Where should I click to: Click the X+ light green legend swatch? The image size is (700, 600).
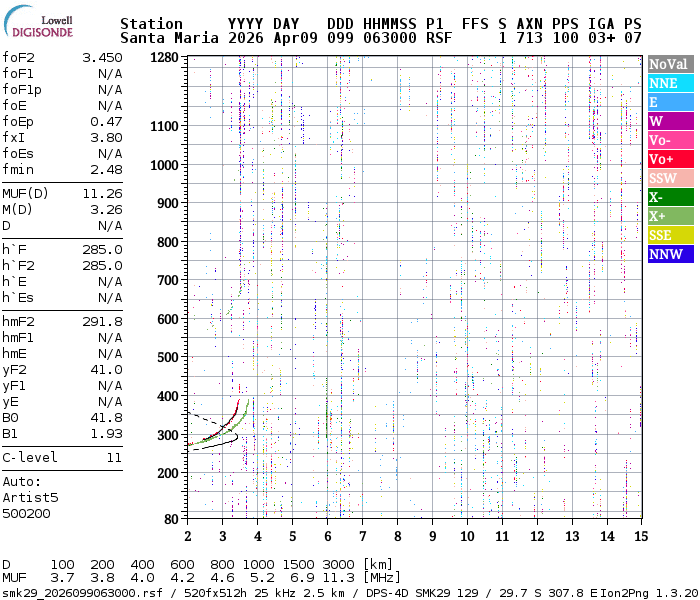[670, 216]
